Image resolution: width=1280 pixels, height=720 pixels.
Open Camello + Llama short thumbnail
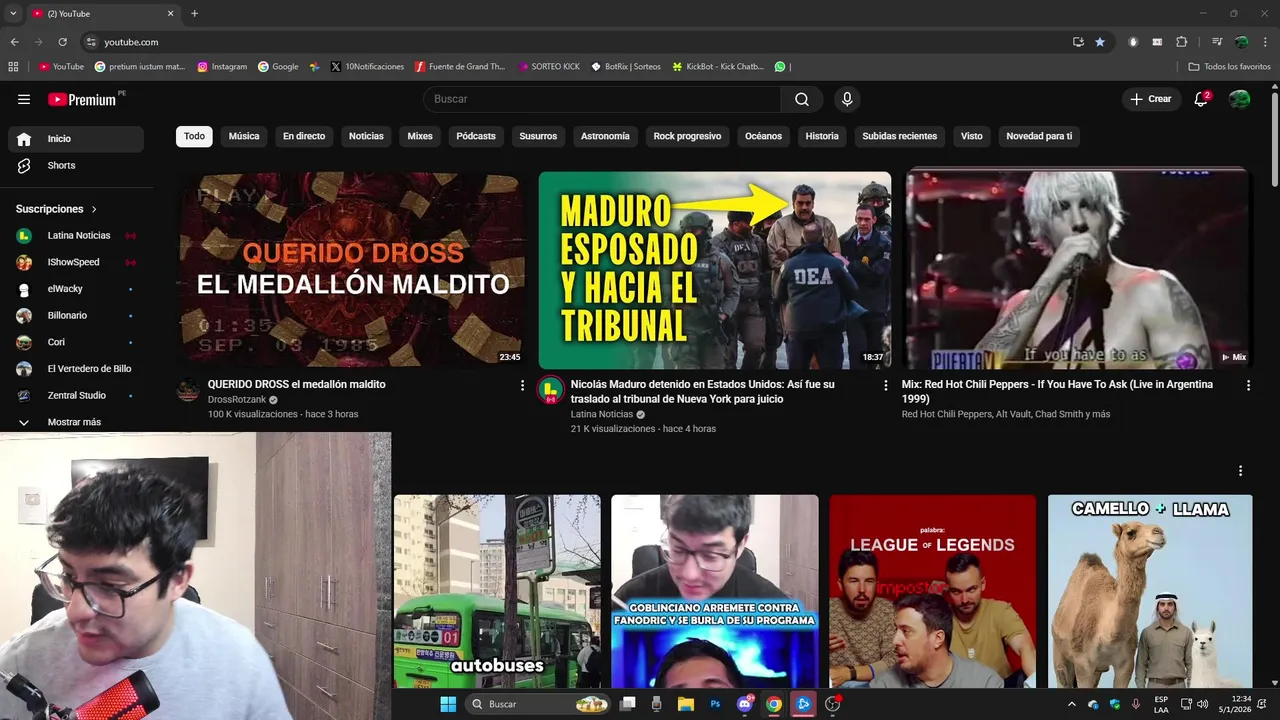(1150, 590)
